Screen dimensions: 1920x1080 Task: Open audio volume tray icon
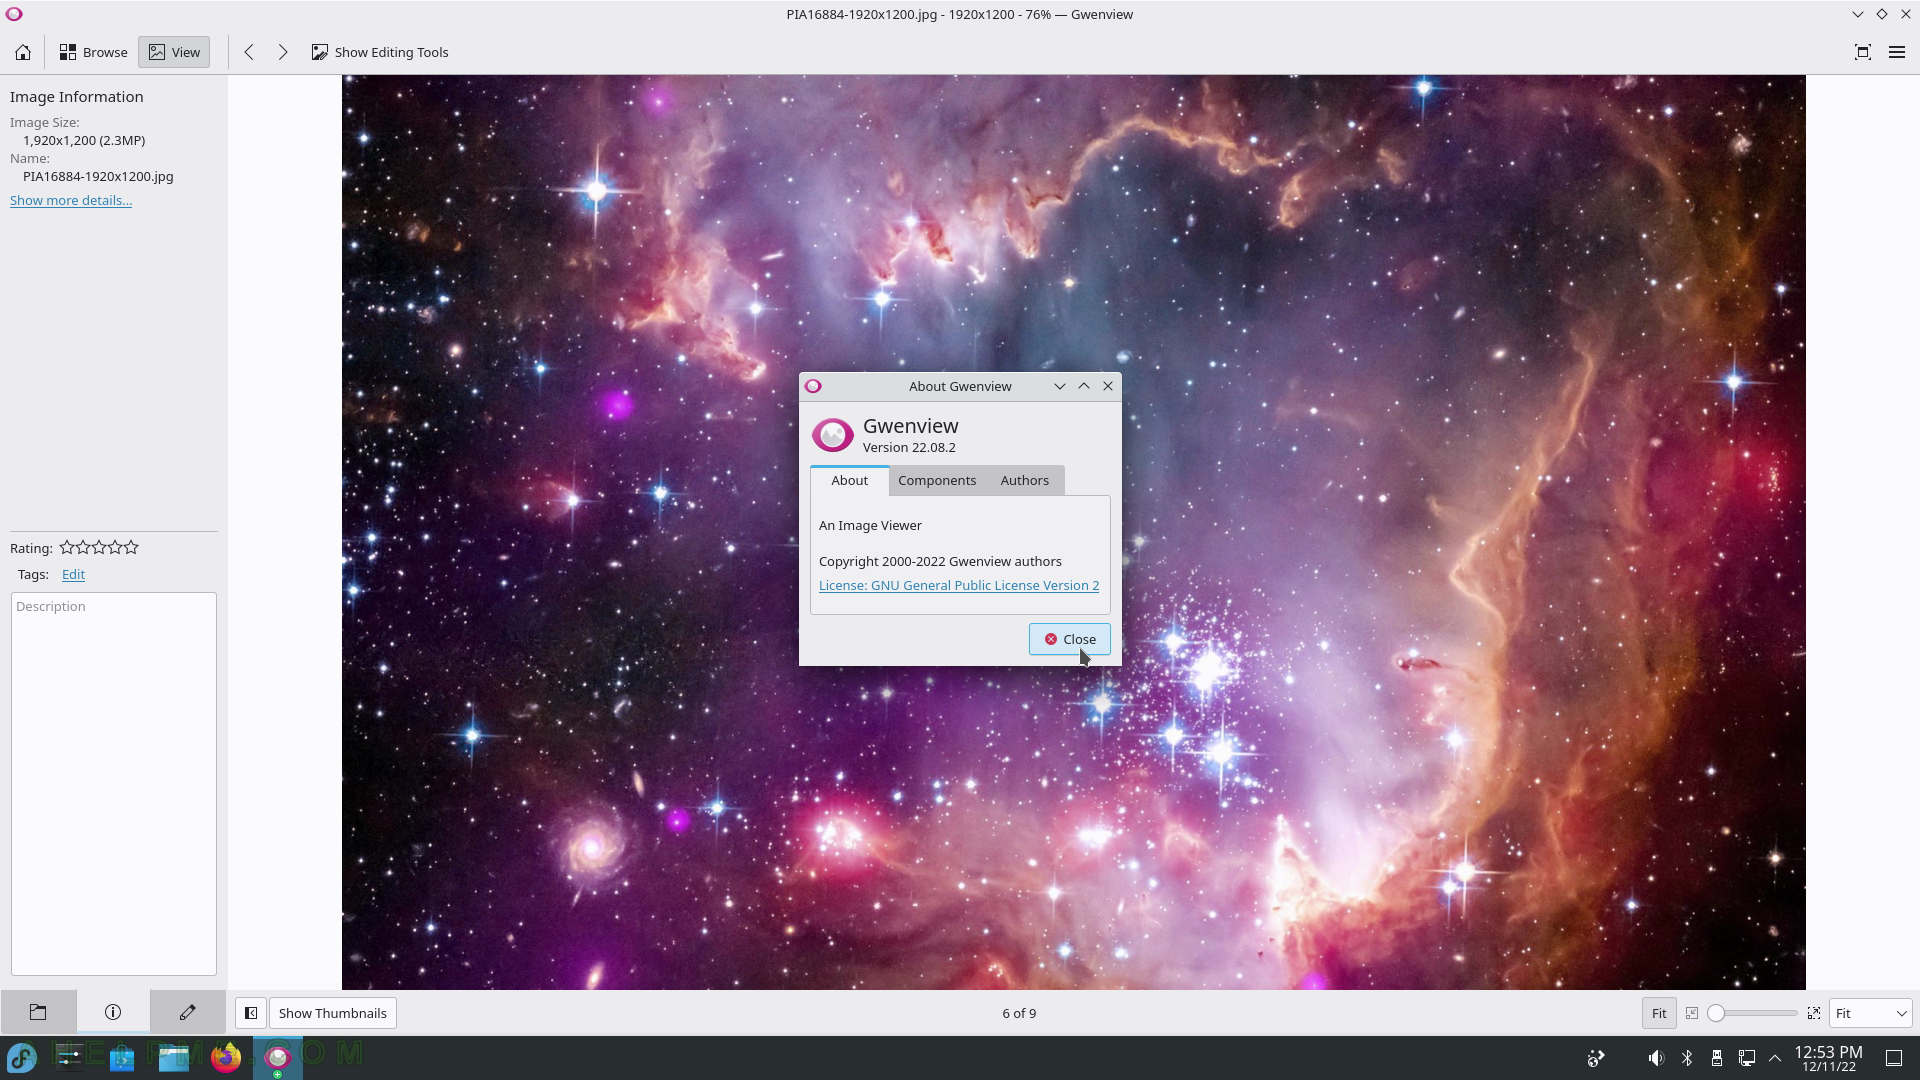click(1656, 1058)
